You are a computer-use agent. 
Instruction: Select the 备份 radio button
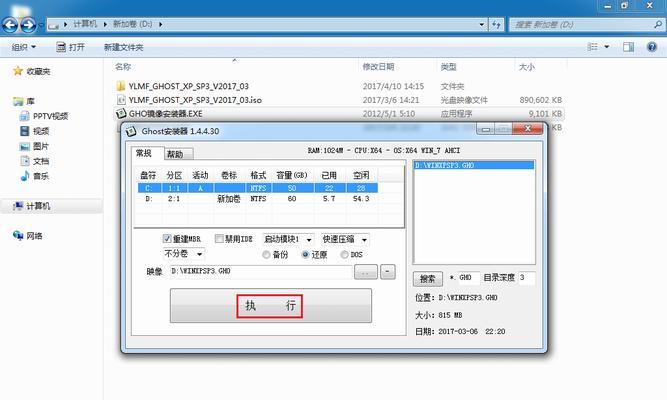[266, 254]
